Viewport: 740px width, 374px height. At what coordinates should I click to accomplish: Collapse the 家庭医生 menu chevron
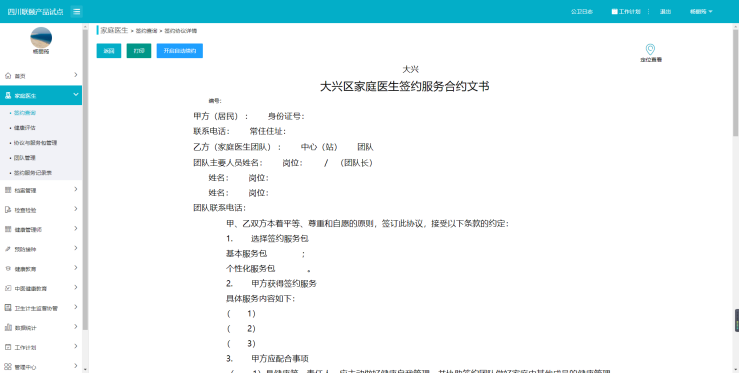pos(76,95)
